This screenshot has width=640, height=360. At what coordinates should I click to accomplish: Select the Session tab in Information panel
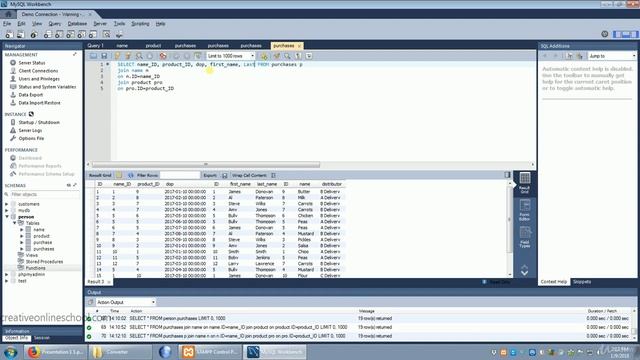tap(42, 338)
